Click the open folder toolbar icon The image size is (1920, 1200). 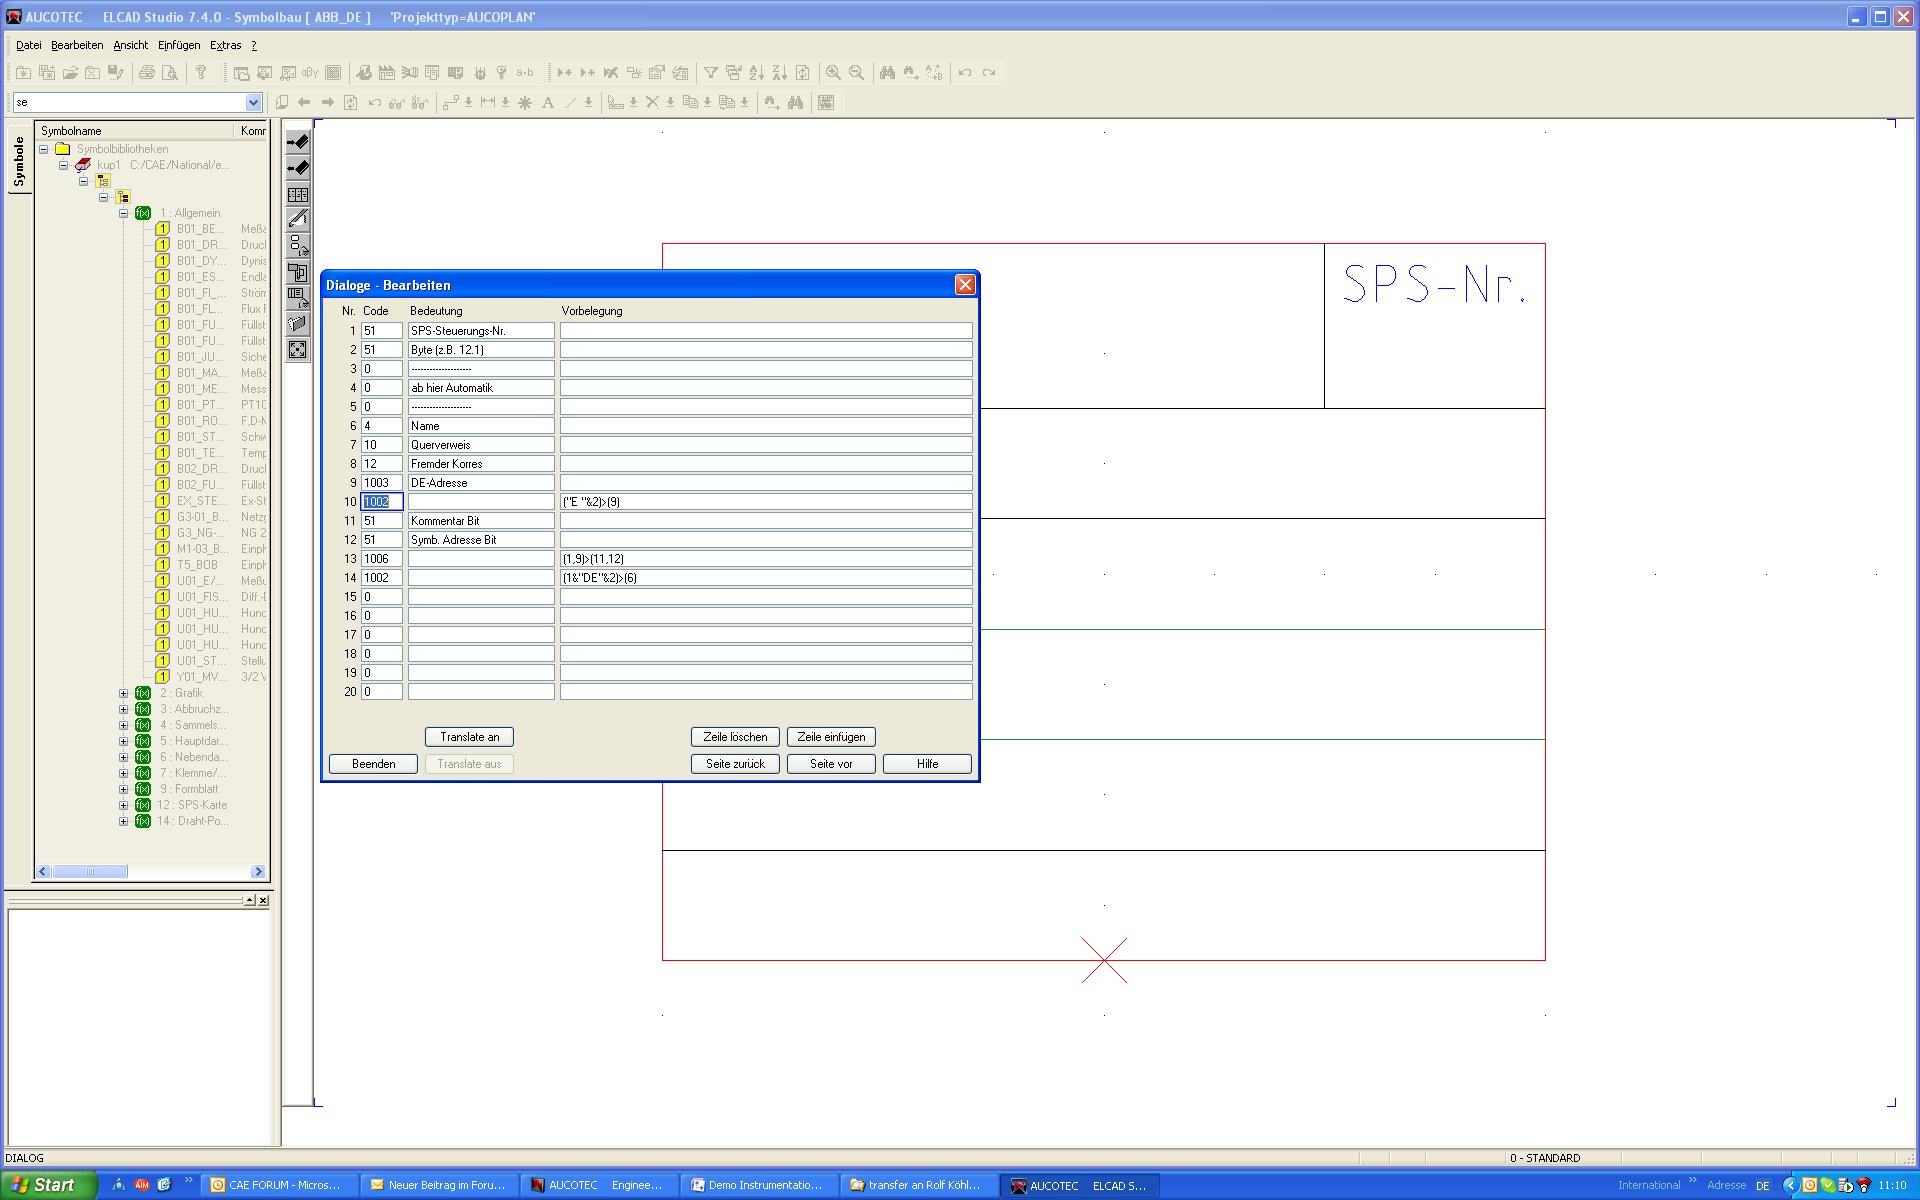pyautogui.click(x=70, y=73)
